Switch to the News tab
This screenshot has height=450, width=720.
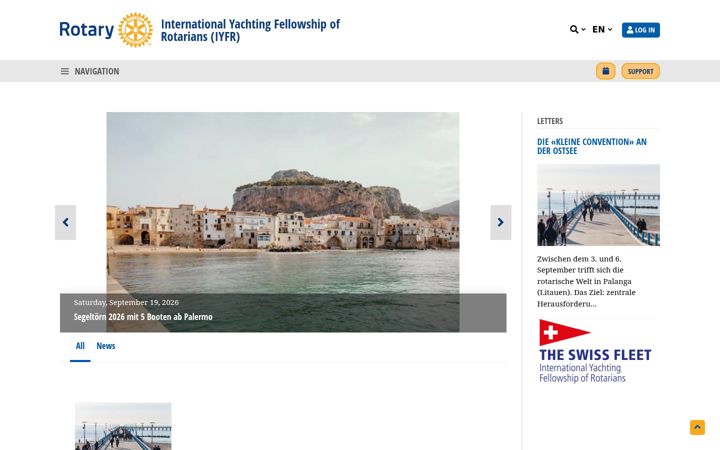(x=106, y=346)
